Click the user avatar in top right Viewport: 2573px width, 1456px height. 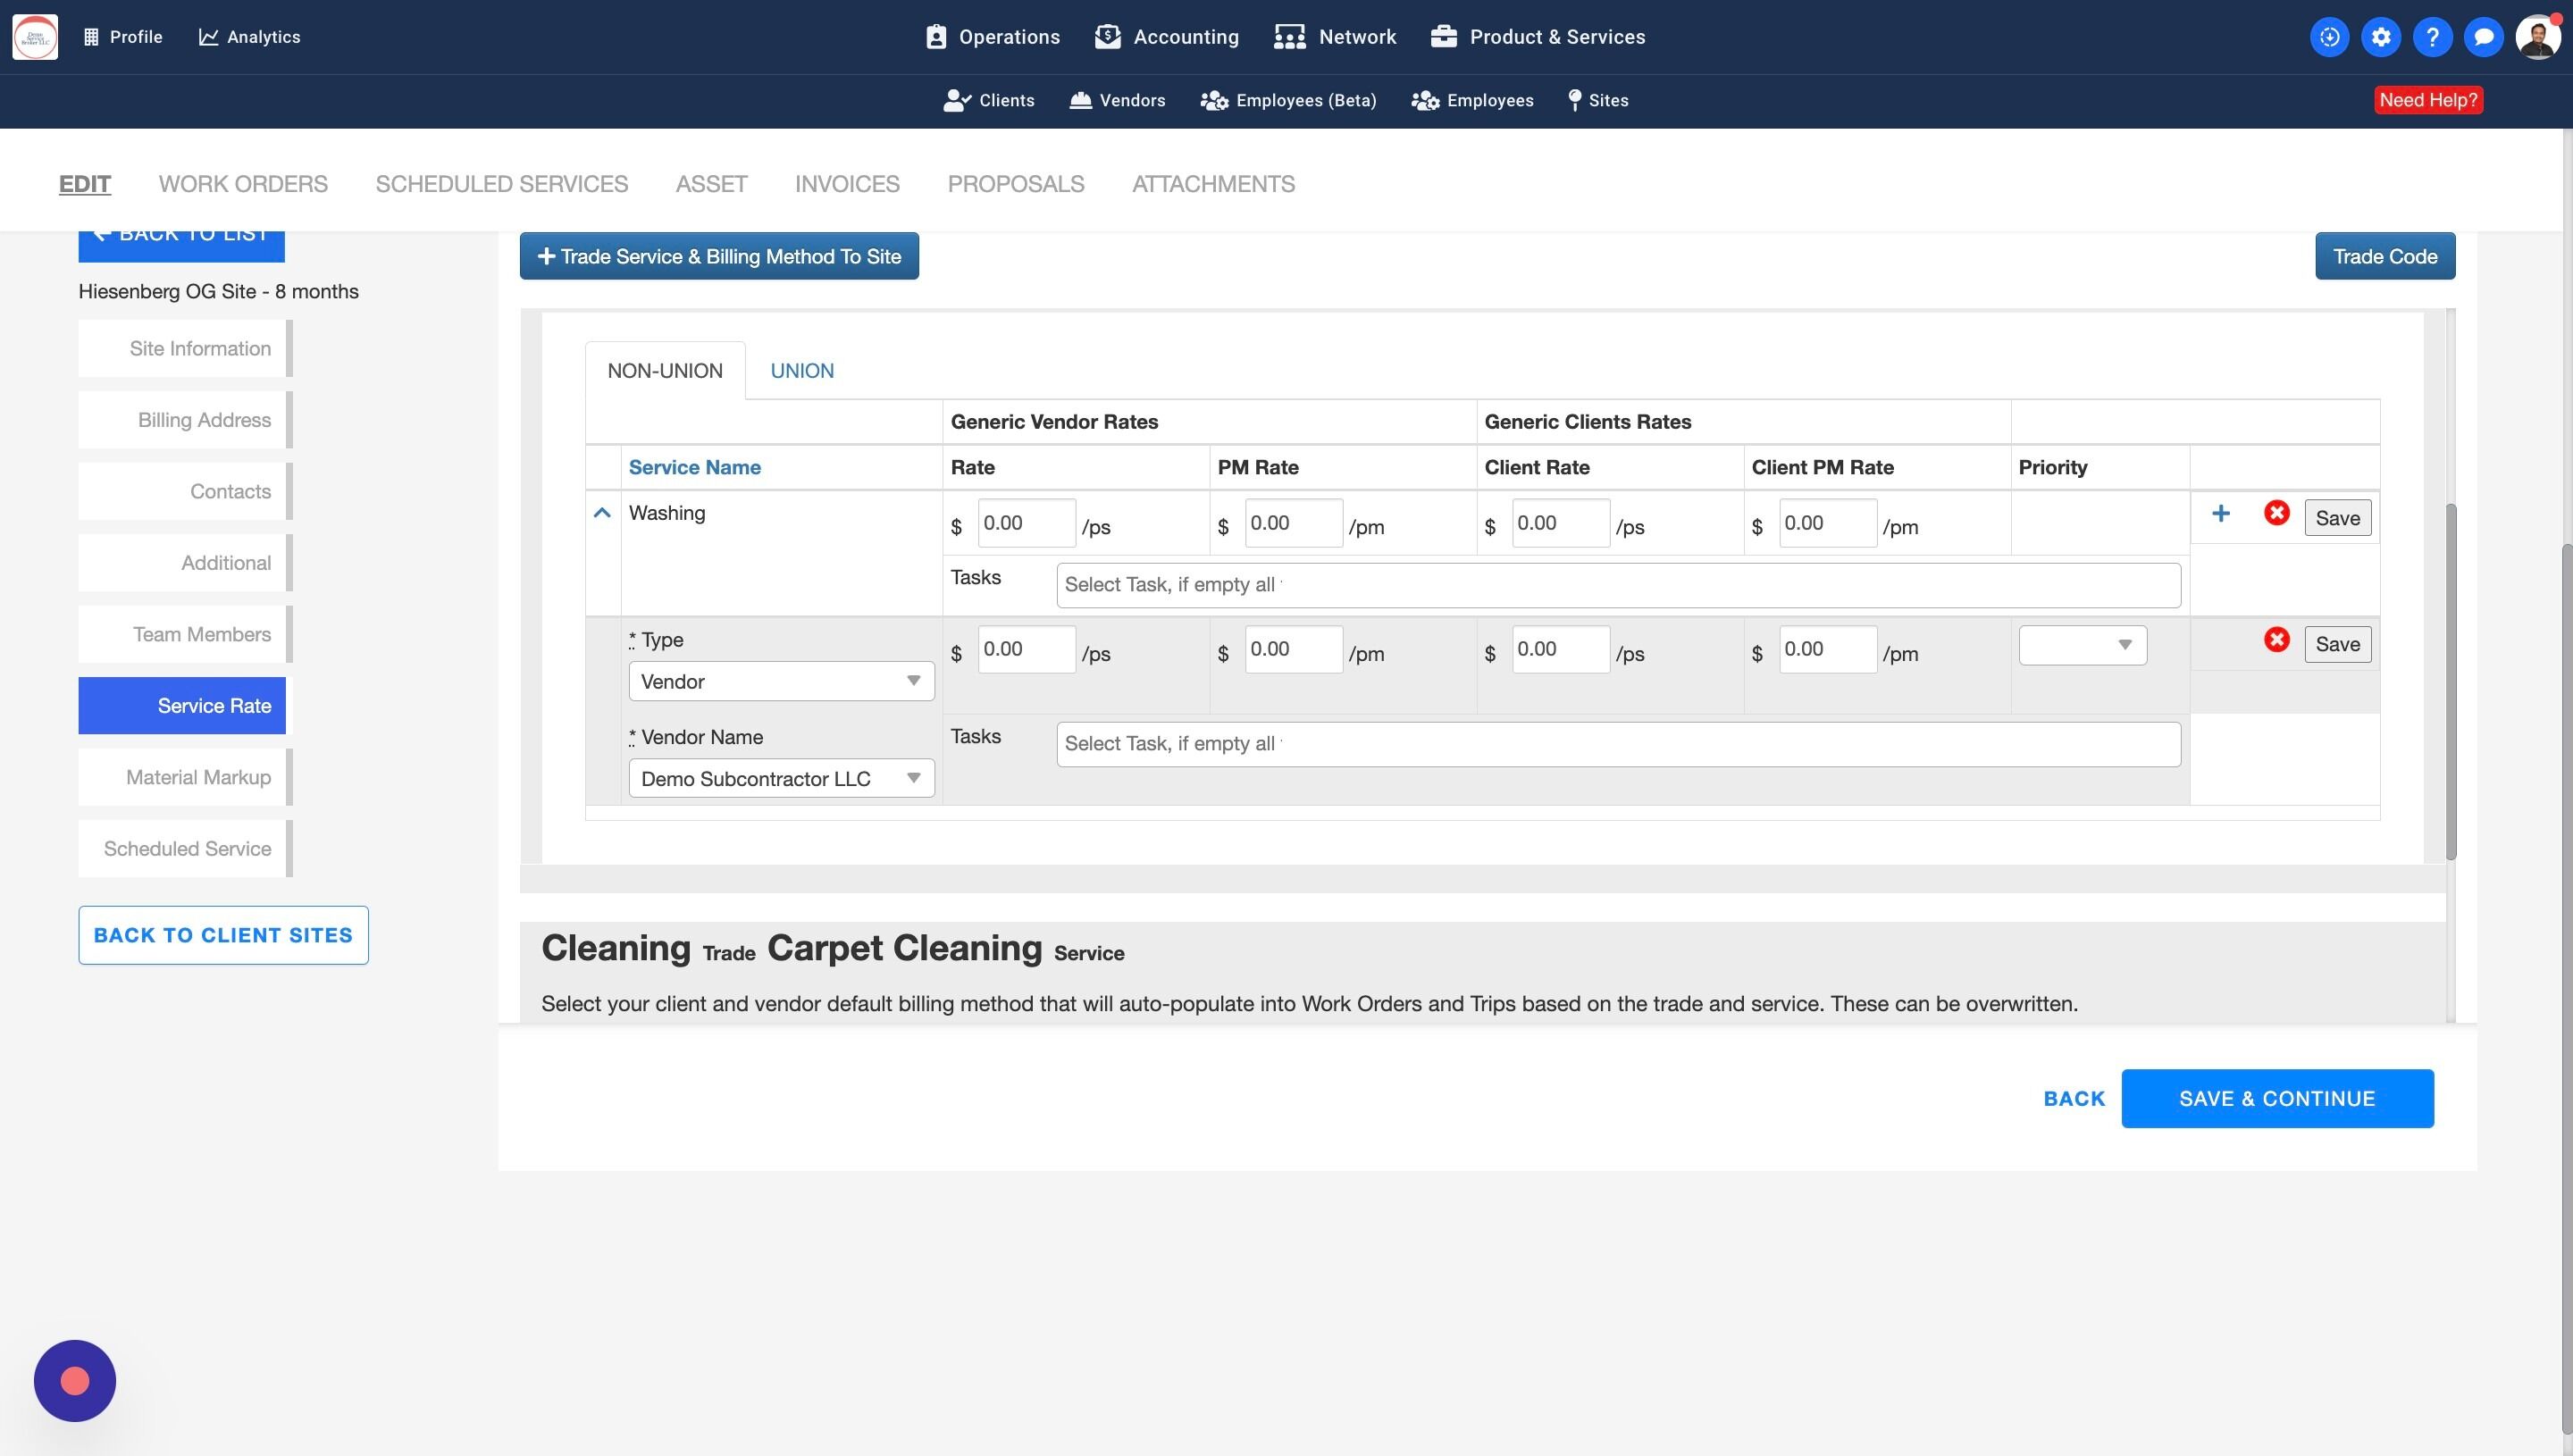(2537, 37)
